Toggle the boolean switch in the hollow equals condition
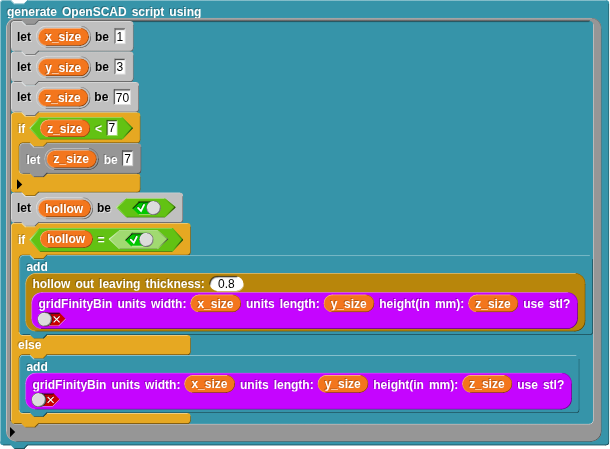The image size is (610, 449). tap(138, 240)
